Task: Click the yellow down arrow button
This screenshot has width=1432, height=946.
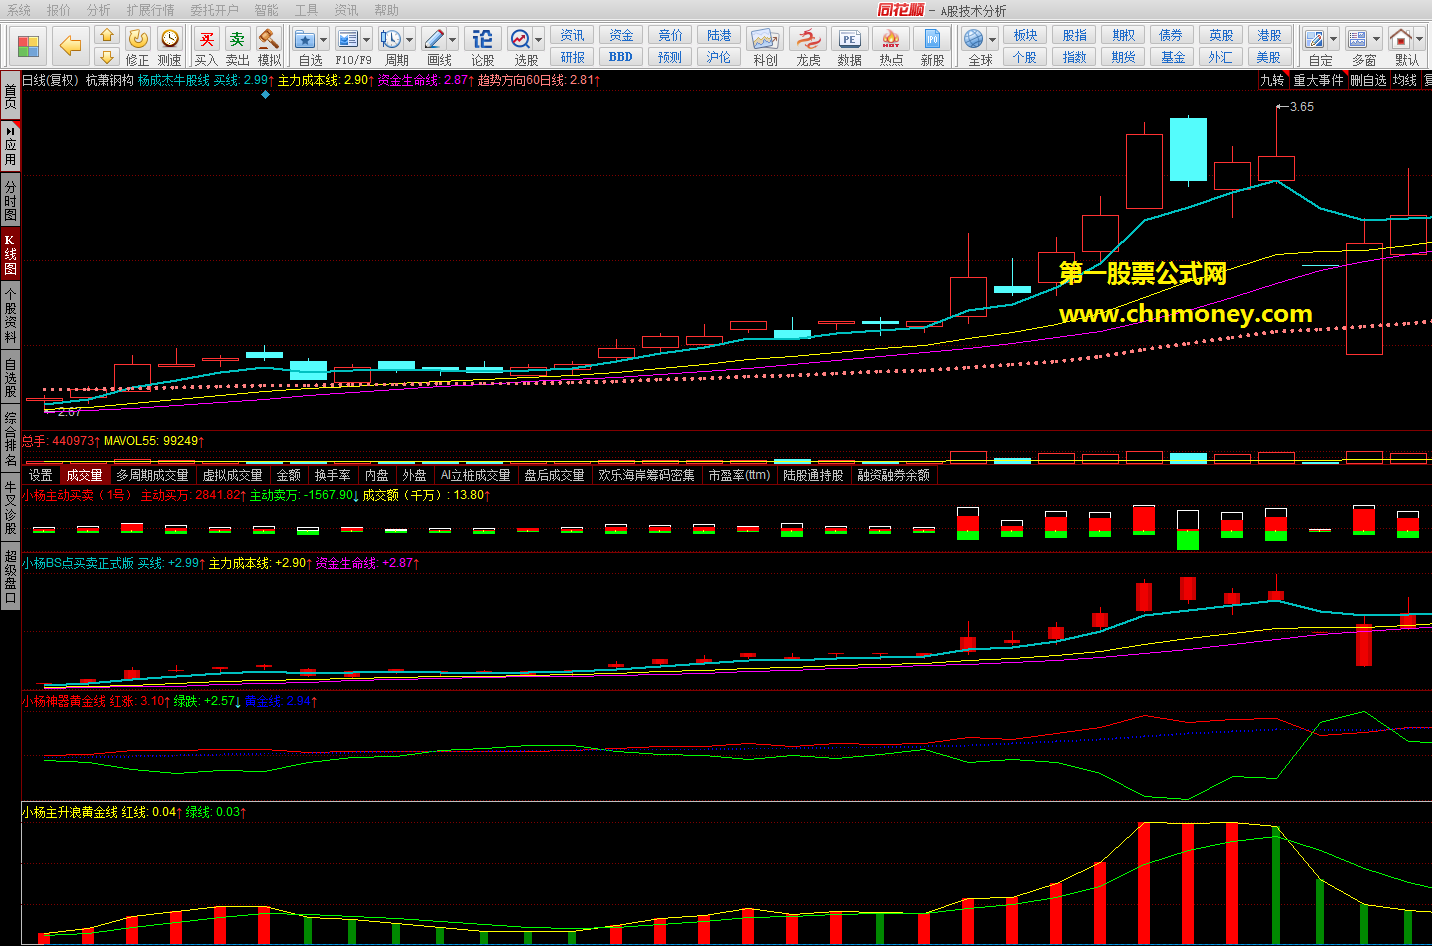Action: tap(107, 57)
